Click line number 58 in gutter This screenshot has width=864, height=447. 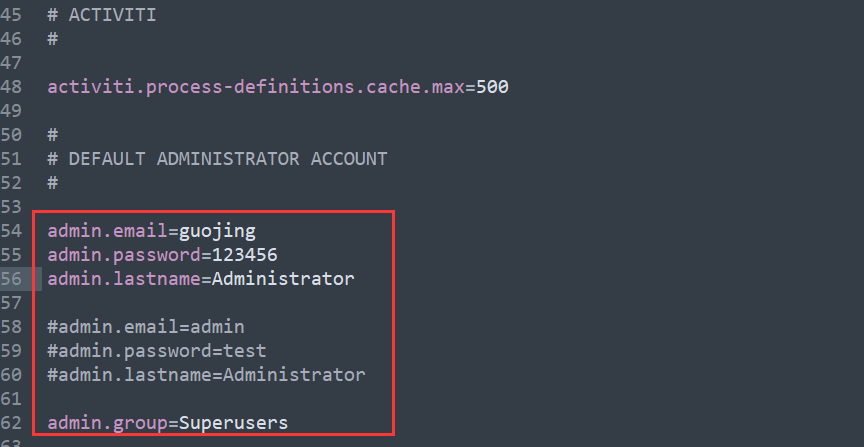click(11, 327)
